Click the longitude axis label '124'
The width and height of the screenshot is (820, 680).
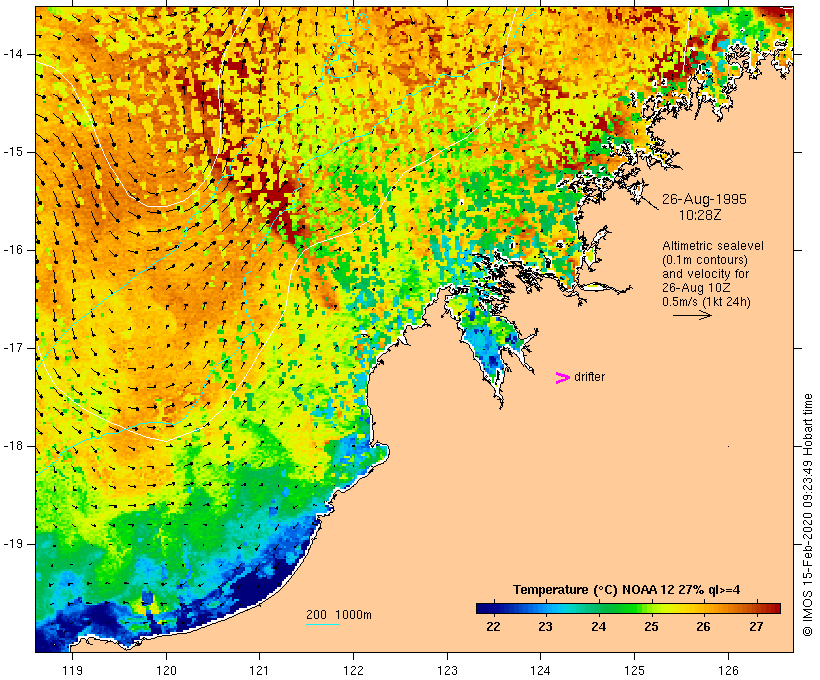[x=541, y=670]
